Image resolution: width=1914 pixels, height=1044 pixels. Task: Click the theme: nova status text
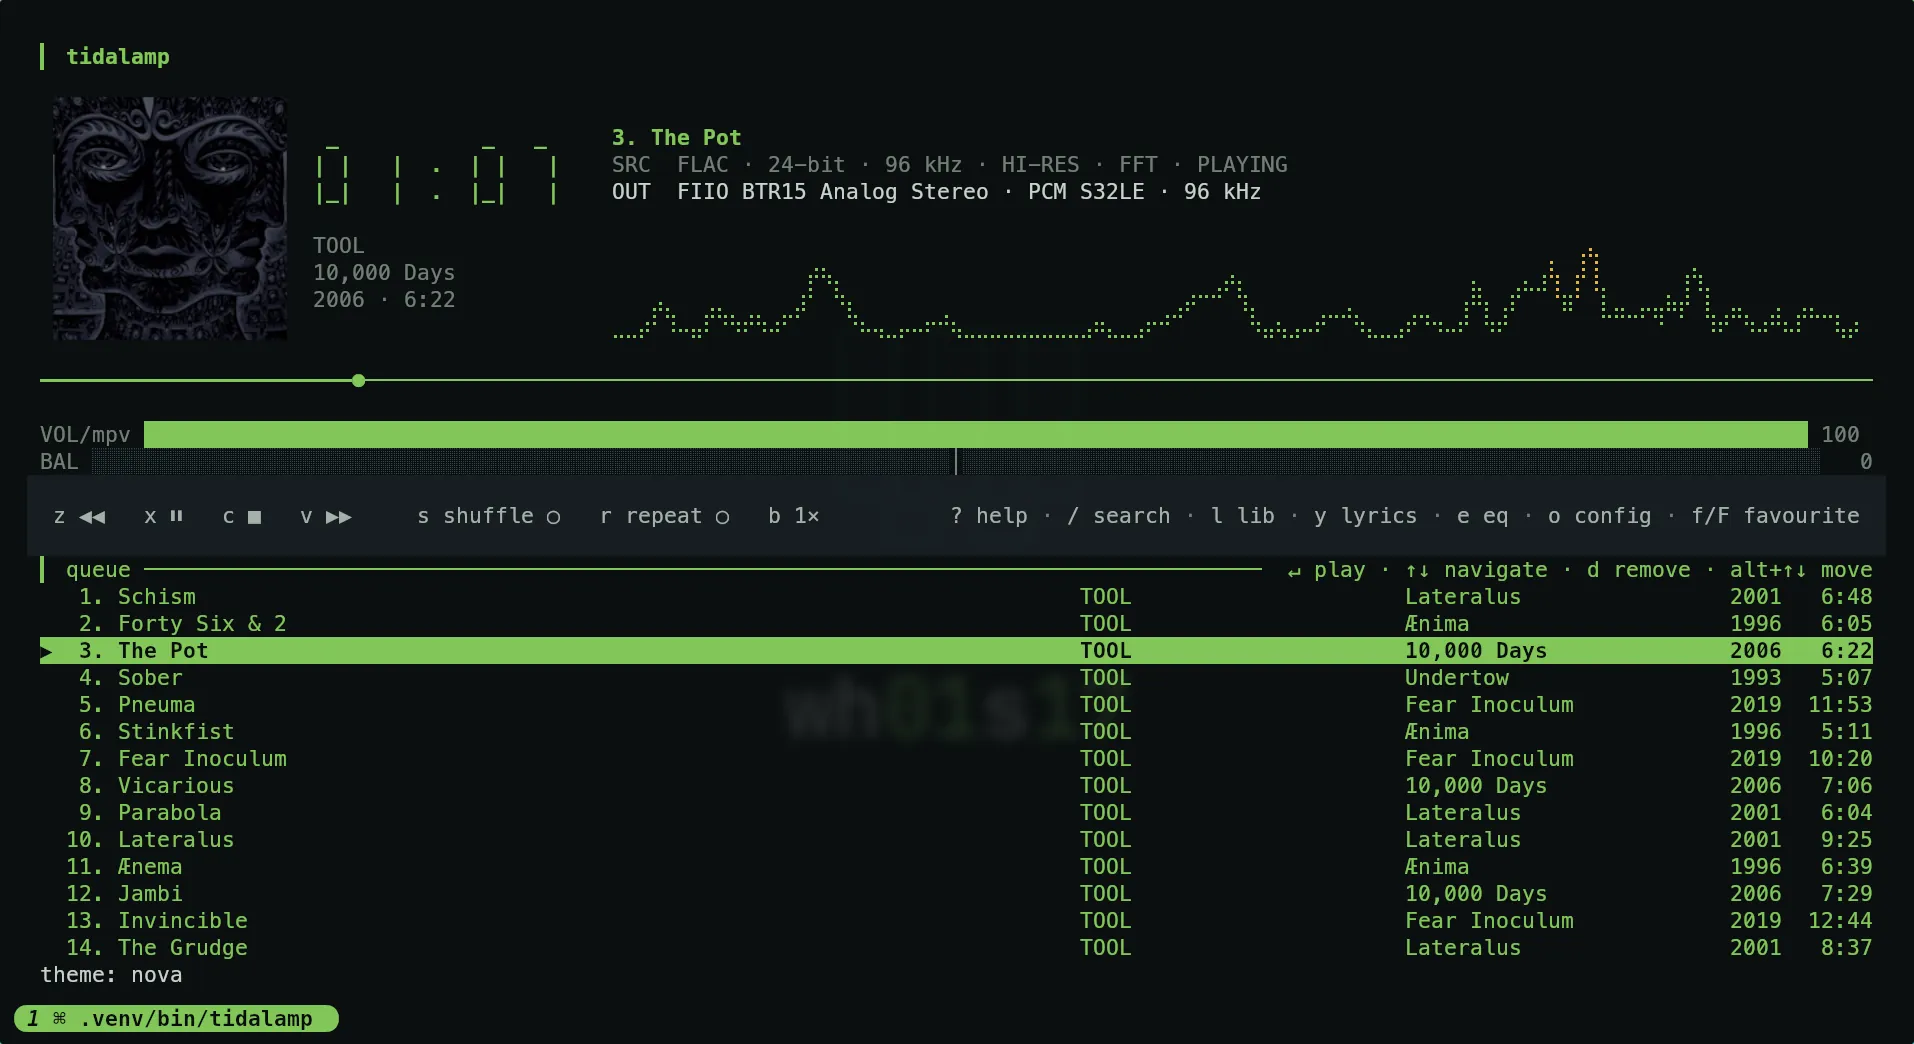point(111,975)
